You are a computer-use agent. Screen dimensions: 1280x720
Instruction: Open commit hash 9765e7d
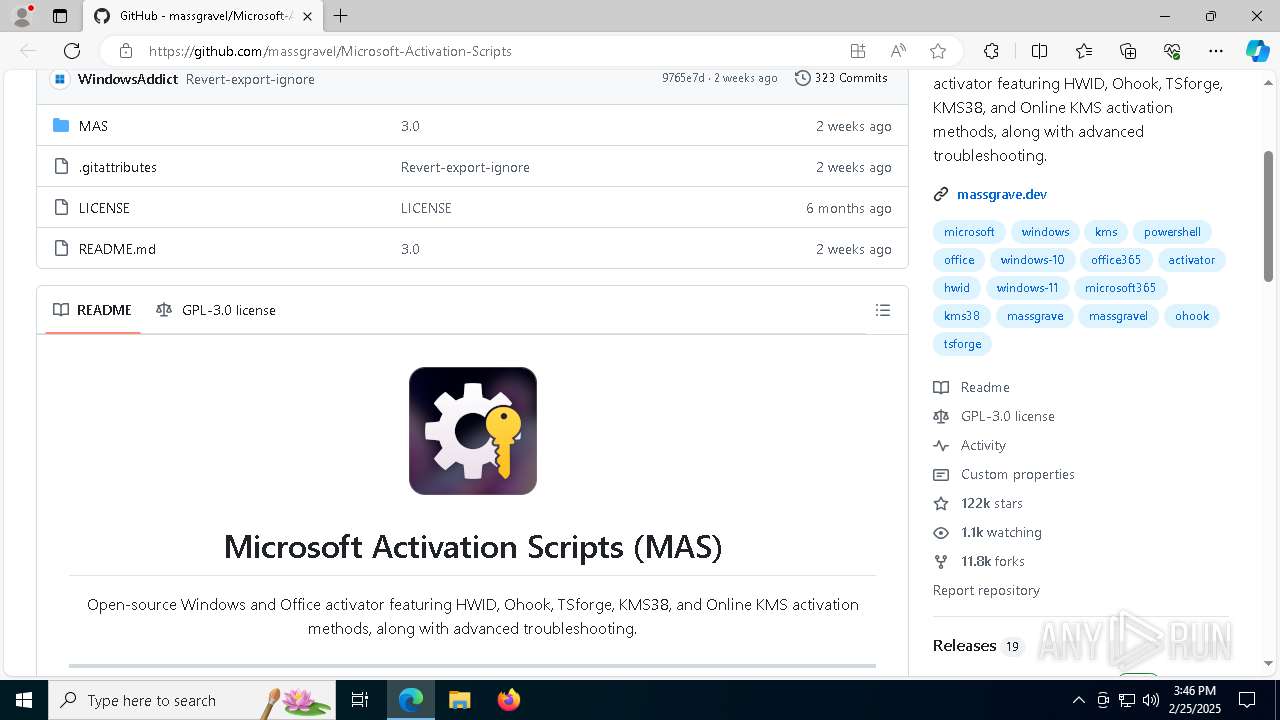point(683,78)
